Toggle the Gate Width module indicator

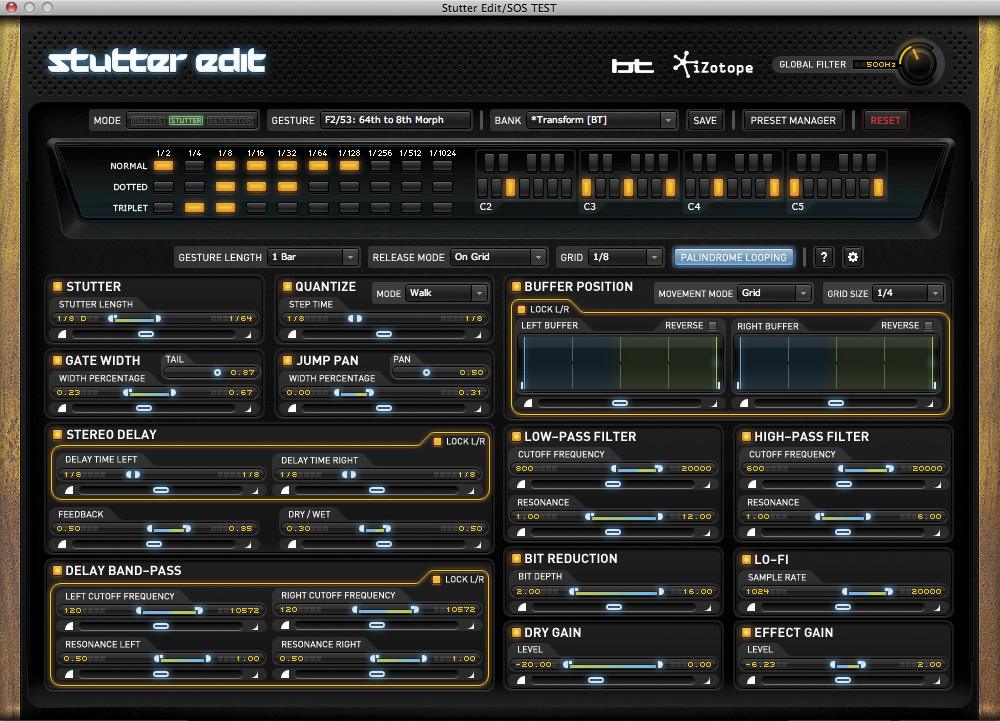point(57,360)
